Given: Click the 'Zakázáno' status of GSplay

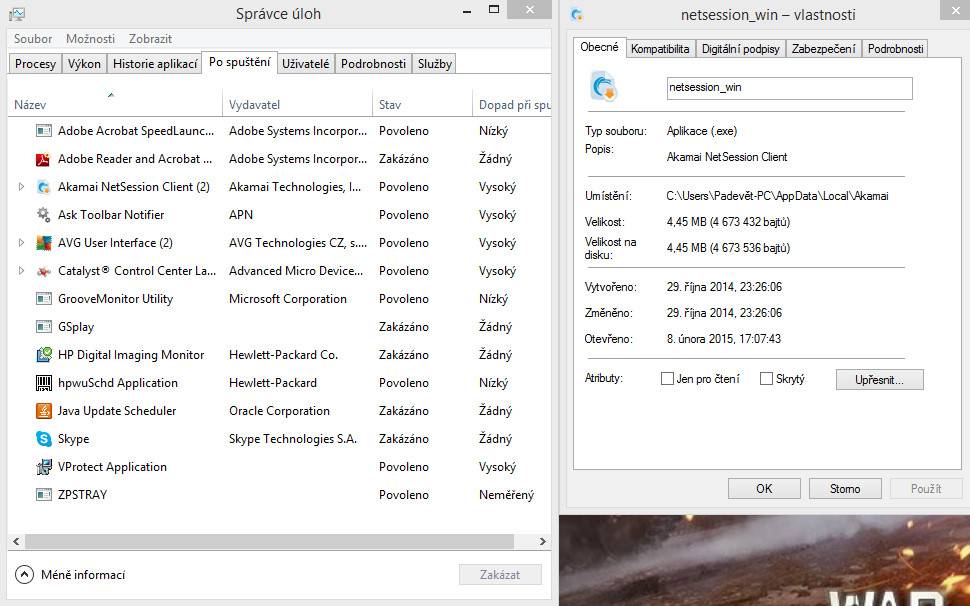Looking at the screenshot, I should point(404,326).
